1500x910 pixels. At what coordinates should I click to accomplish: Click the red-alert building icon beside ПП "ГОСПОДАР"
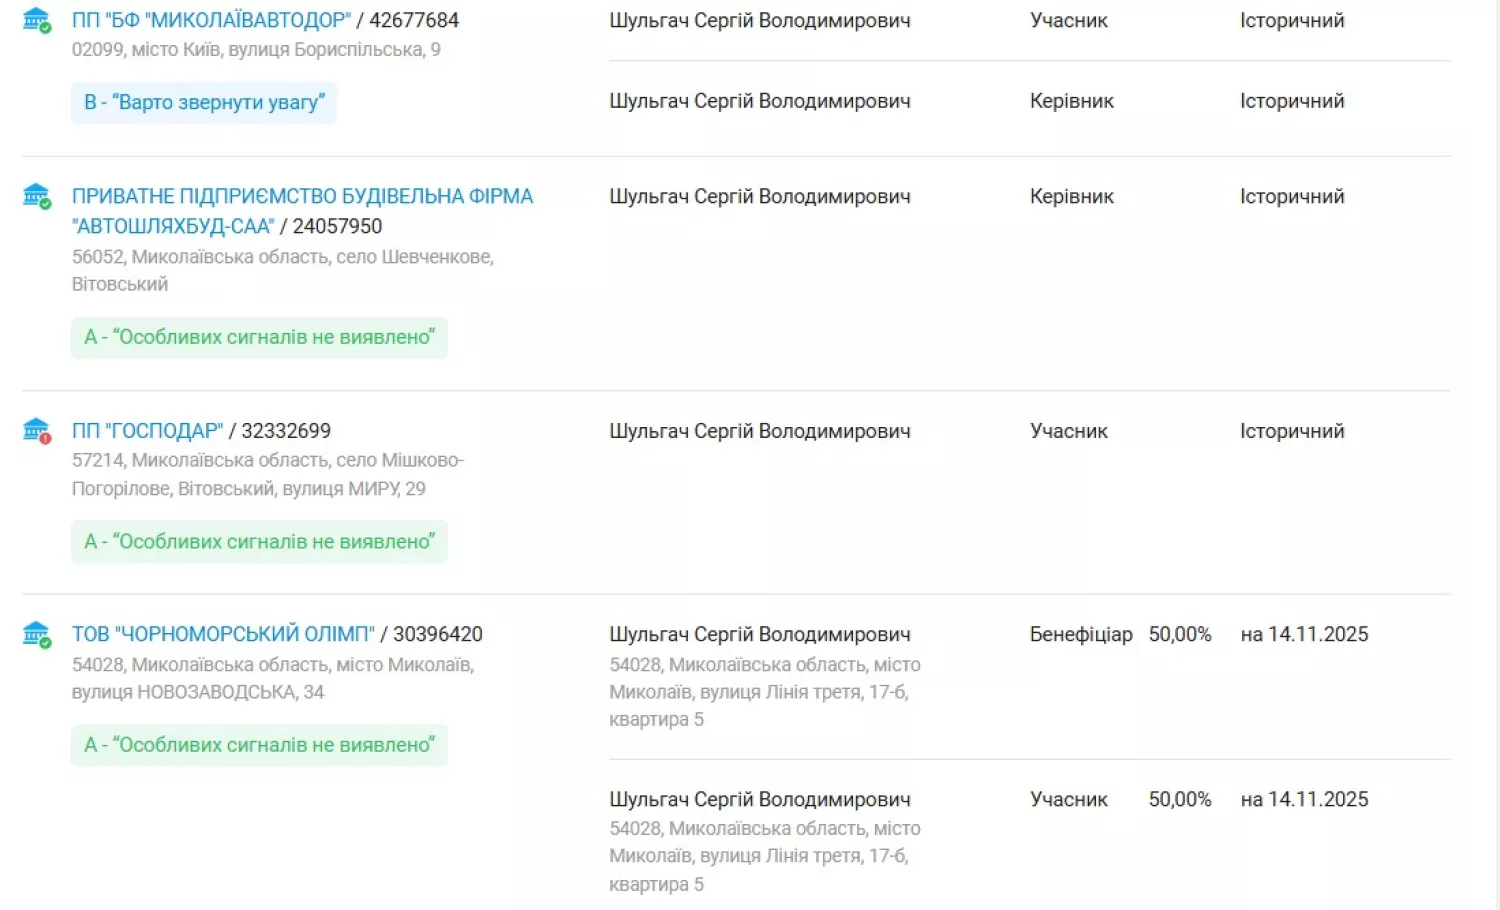click(36, 429)
